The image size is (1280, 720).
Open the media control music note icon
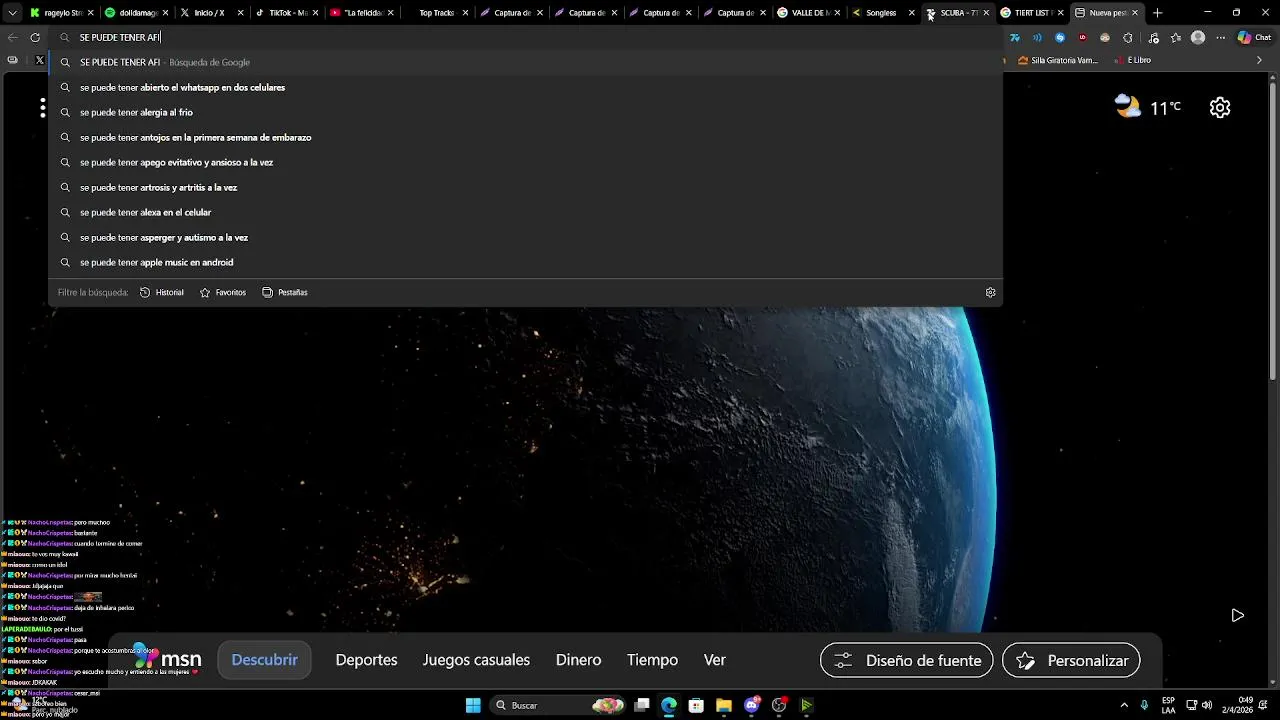(1153, 38)
